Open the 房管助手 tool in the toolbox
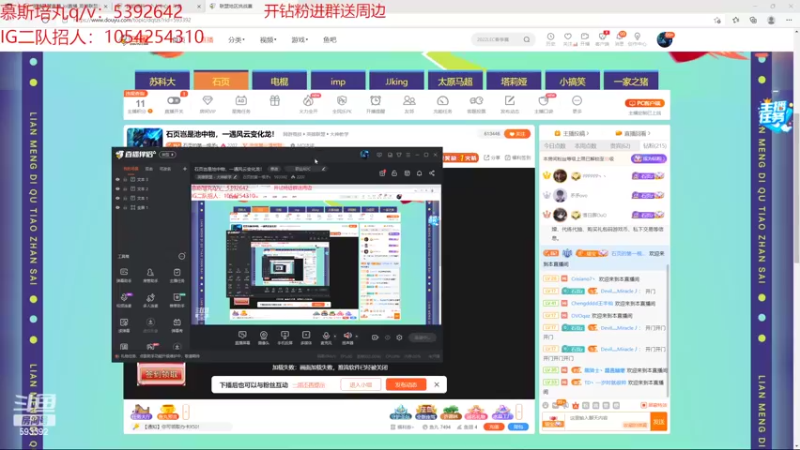Viewport: 800px width, 450px height. pos(150,275)
